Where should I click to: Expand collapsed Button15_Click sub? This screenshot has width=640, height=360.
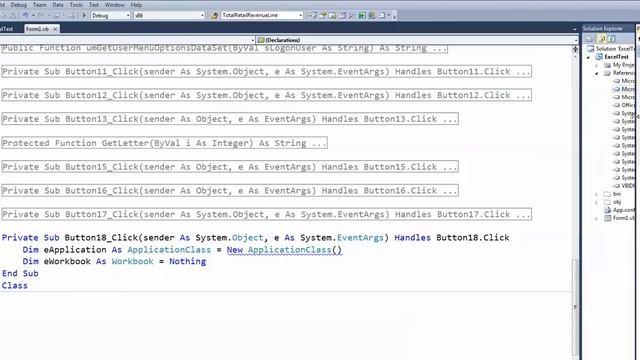230,167
